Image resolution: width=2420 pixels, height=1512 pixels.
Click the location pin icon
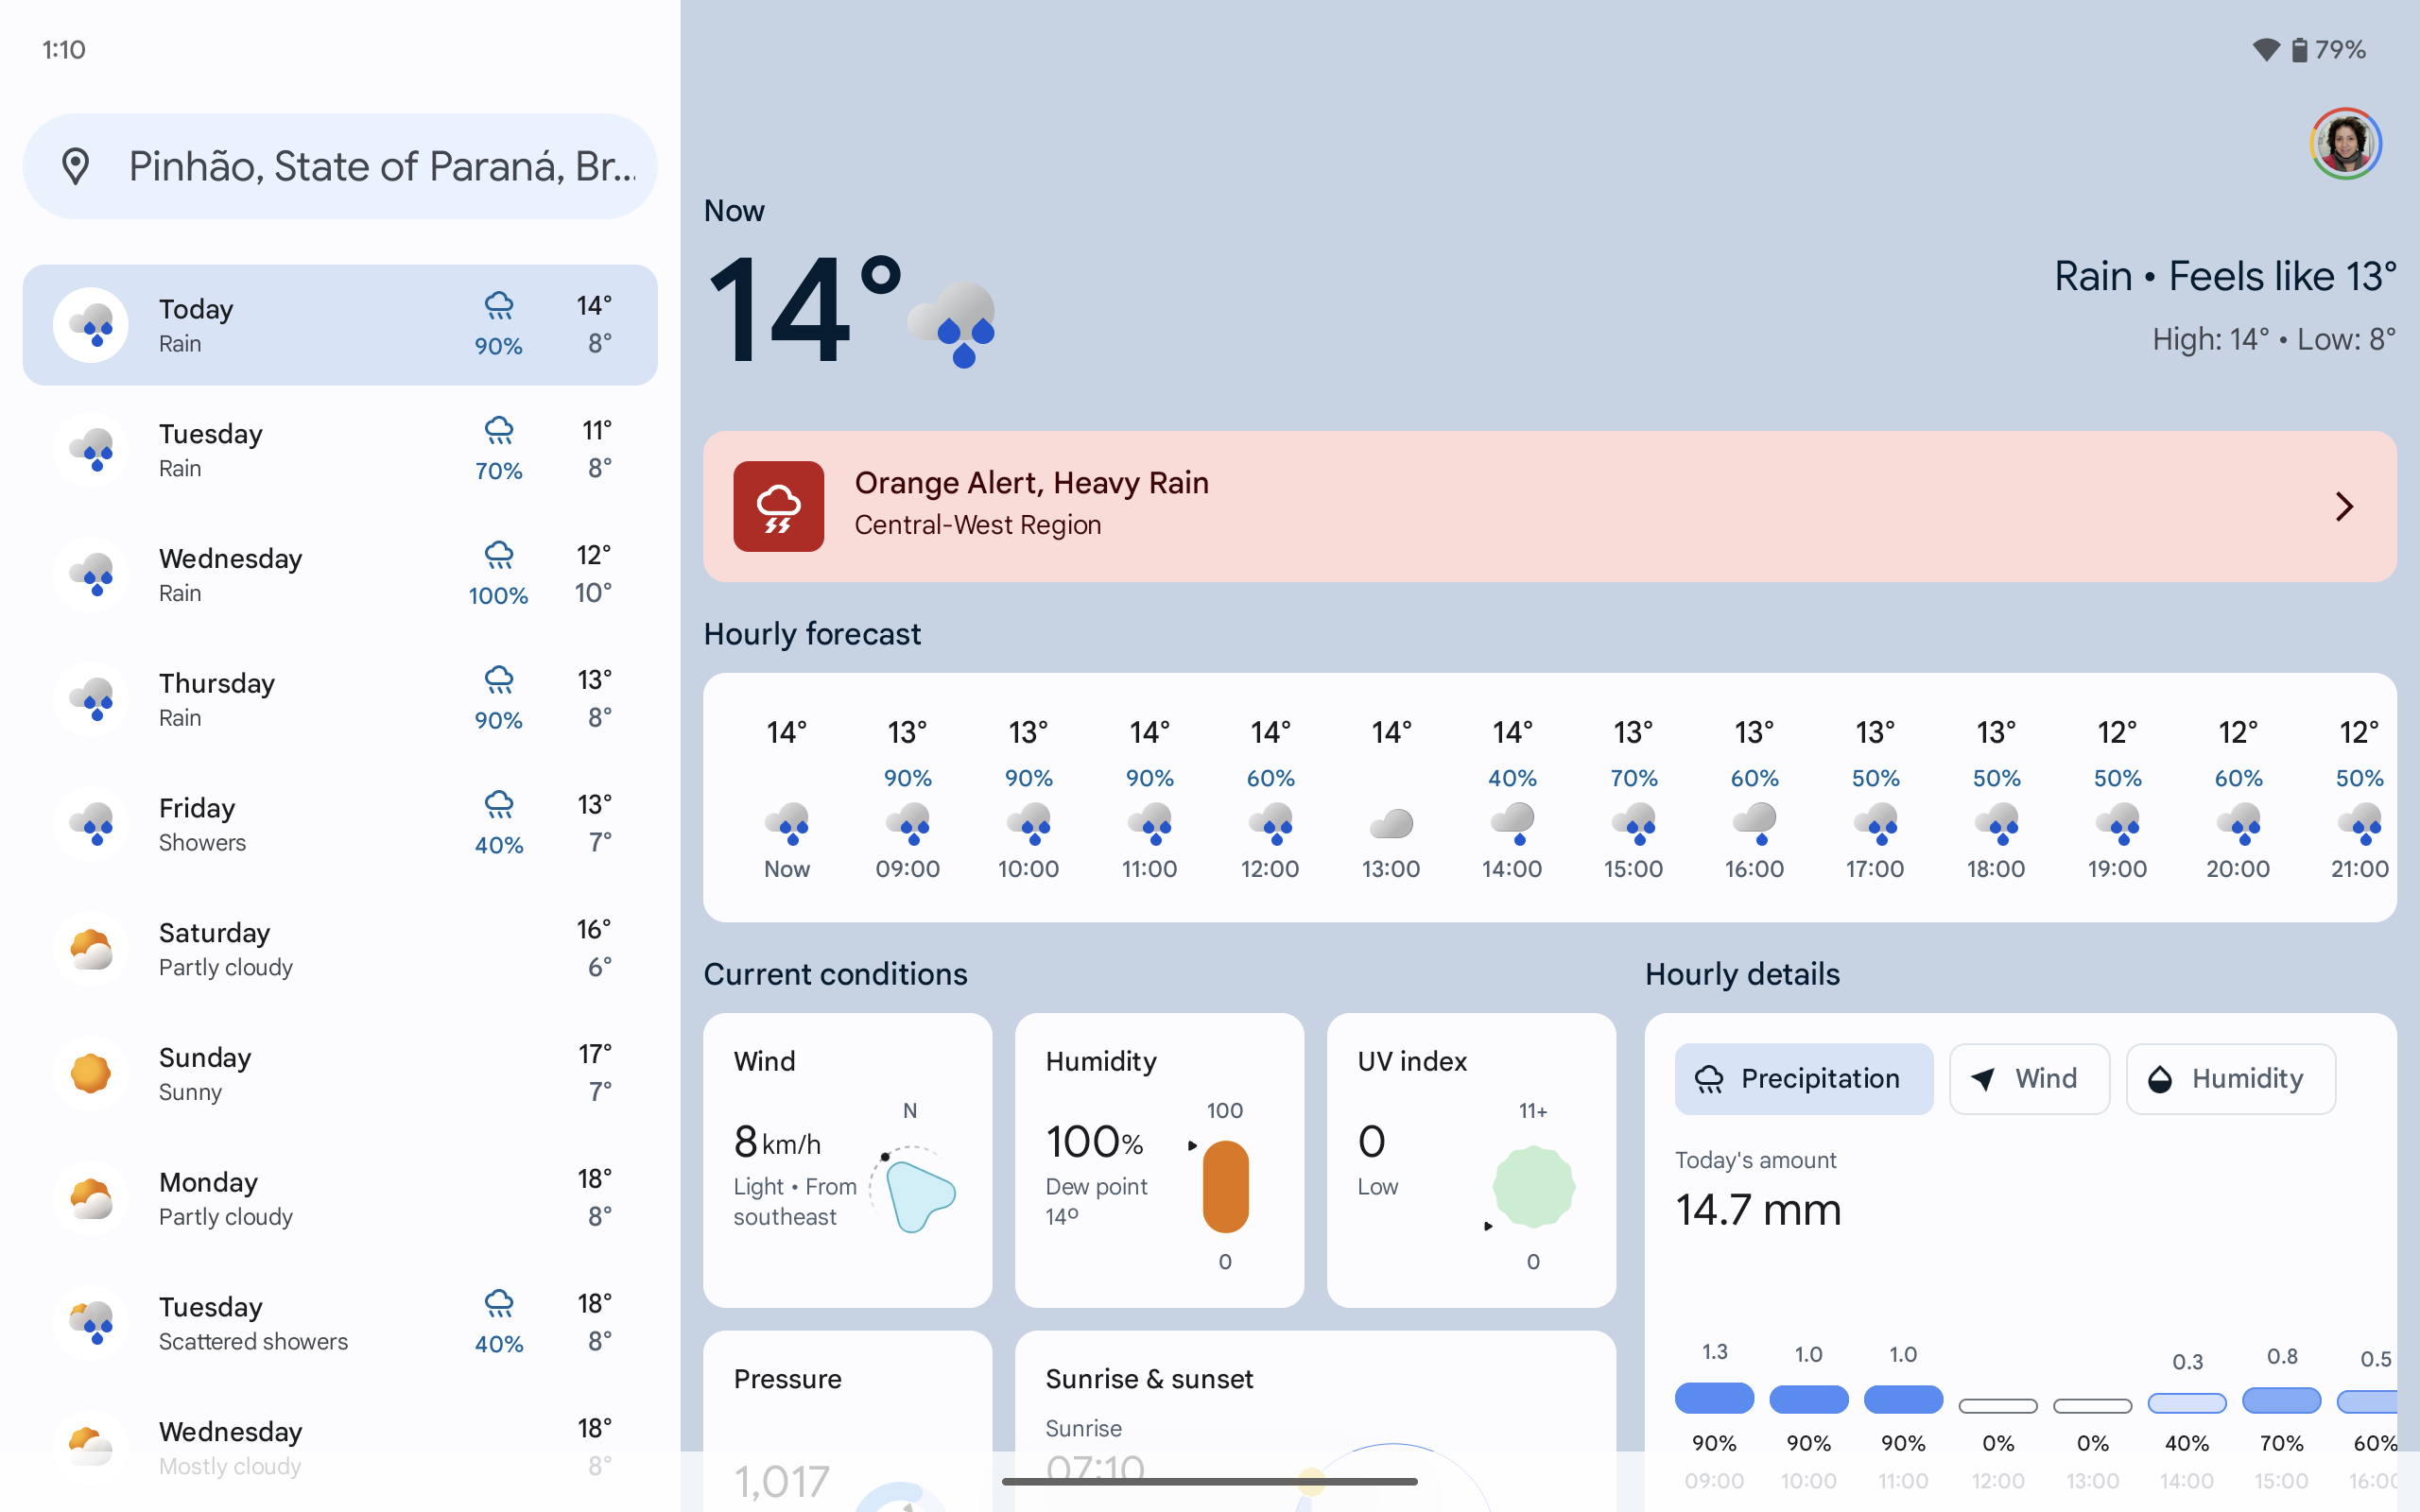(x=76, y=166)
